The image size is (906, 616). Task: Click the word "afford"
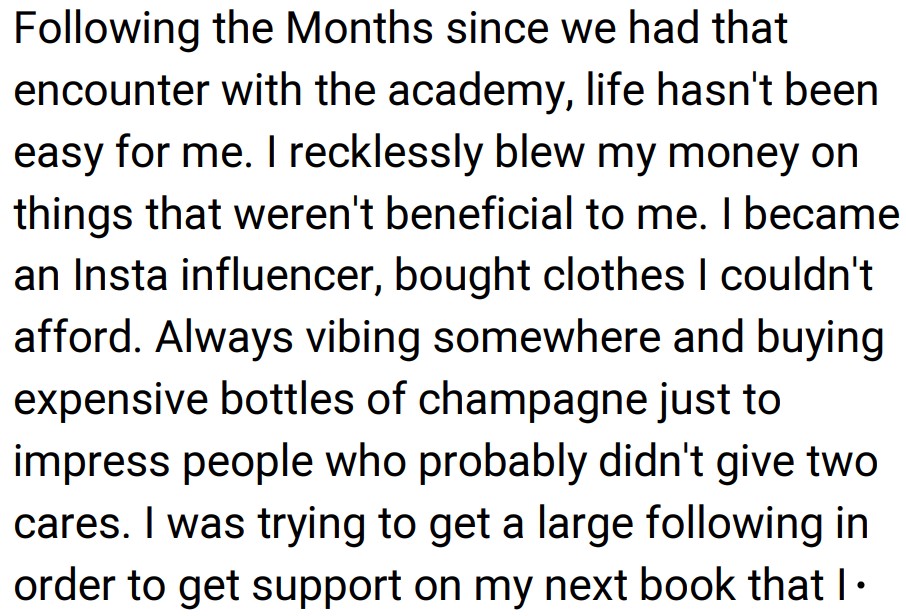(x=73, y=339)
